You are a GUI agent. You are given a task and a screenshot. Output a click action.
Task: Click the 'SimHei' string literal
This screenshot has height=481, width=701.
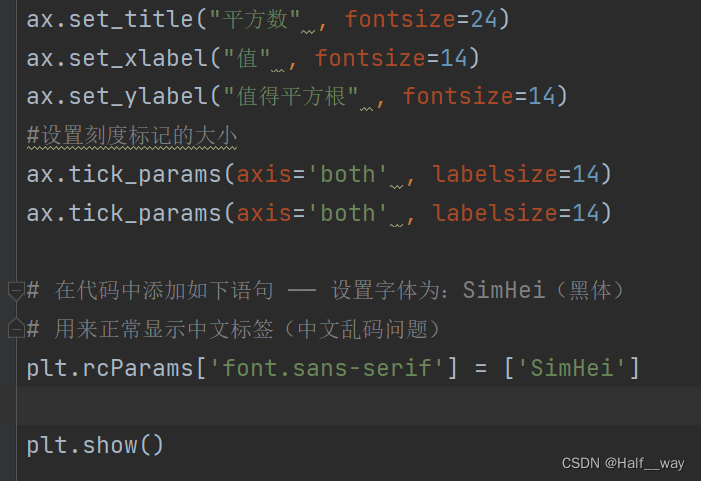pyautogui.click(x=571, y=368)
